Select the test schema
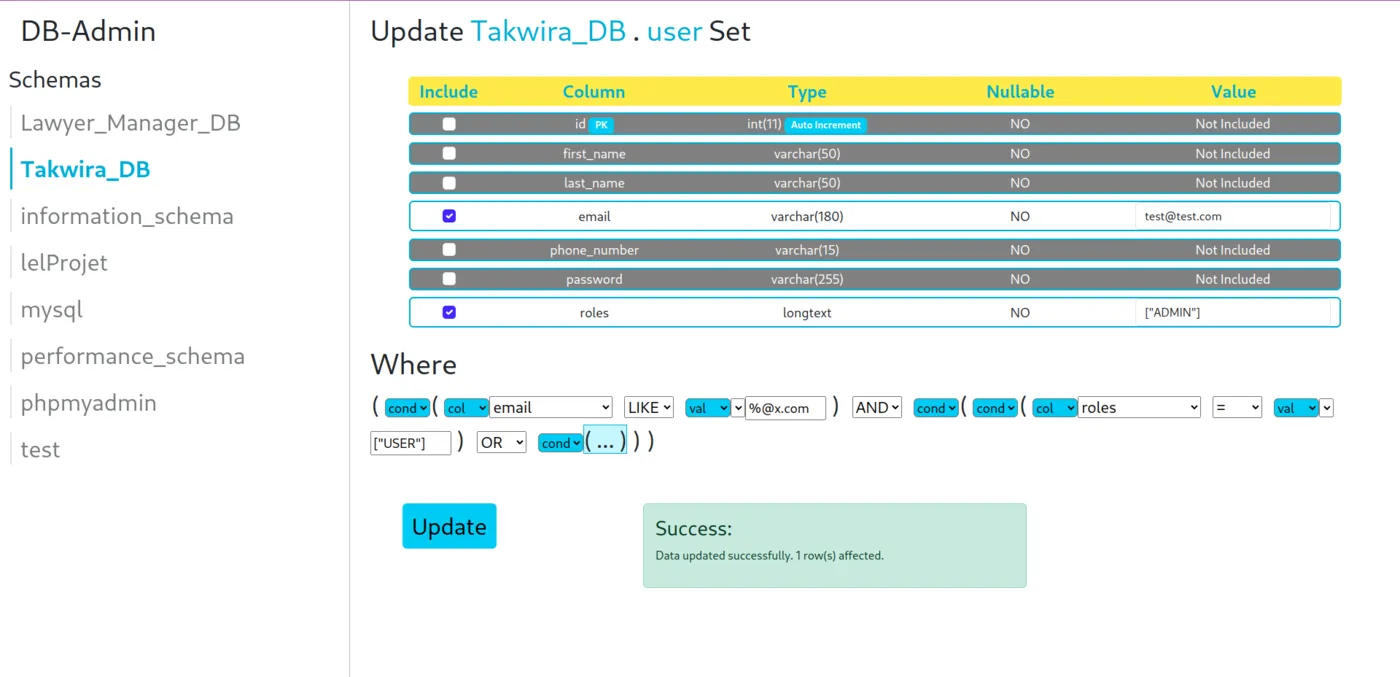This screenshot has width=1400, height=677. click(x=40, y=449)
